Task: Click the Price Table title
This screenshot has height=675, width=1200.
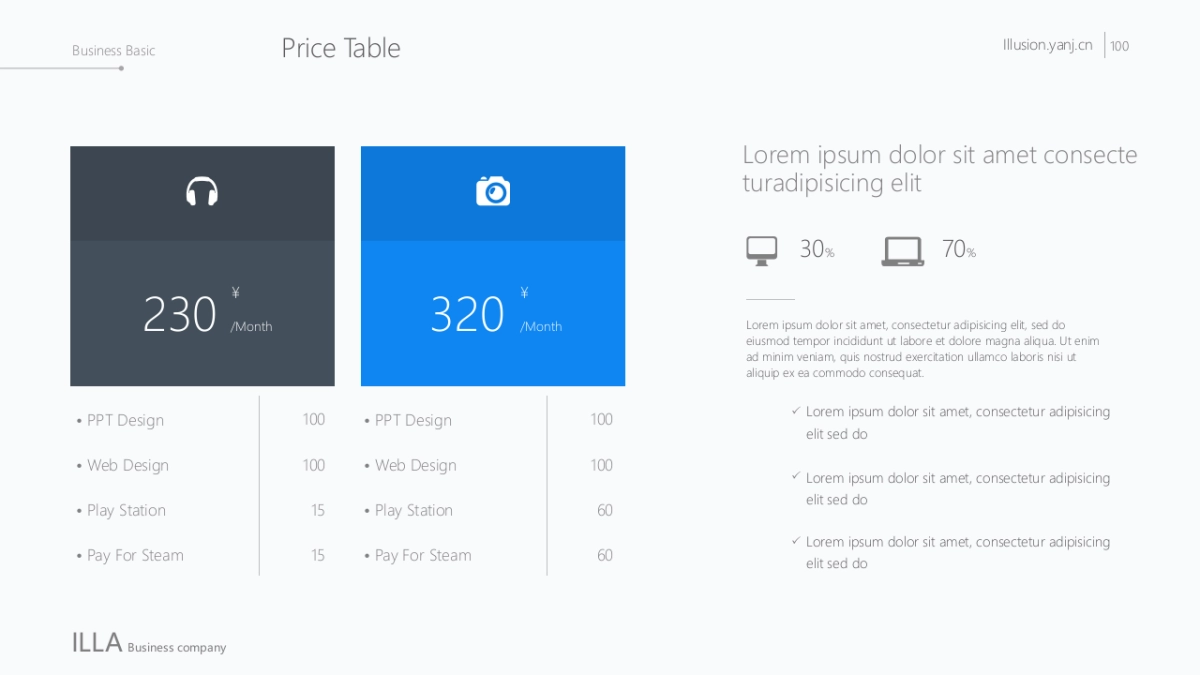Action: (340, 48)
